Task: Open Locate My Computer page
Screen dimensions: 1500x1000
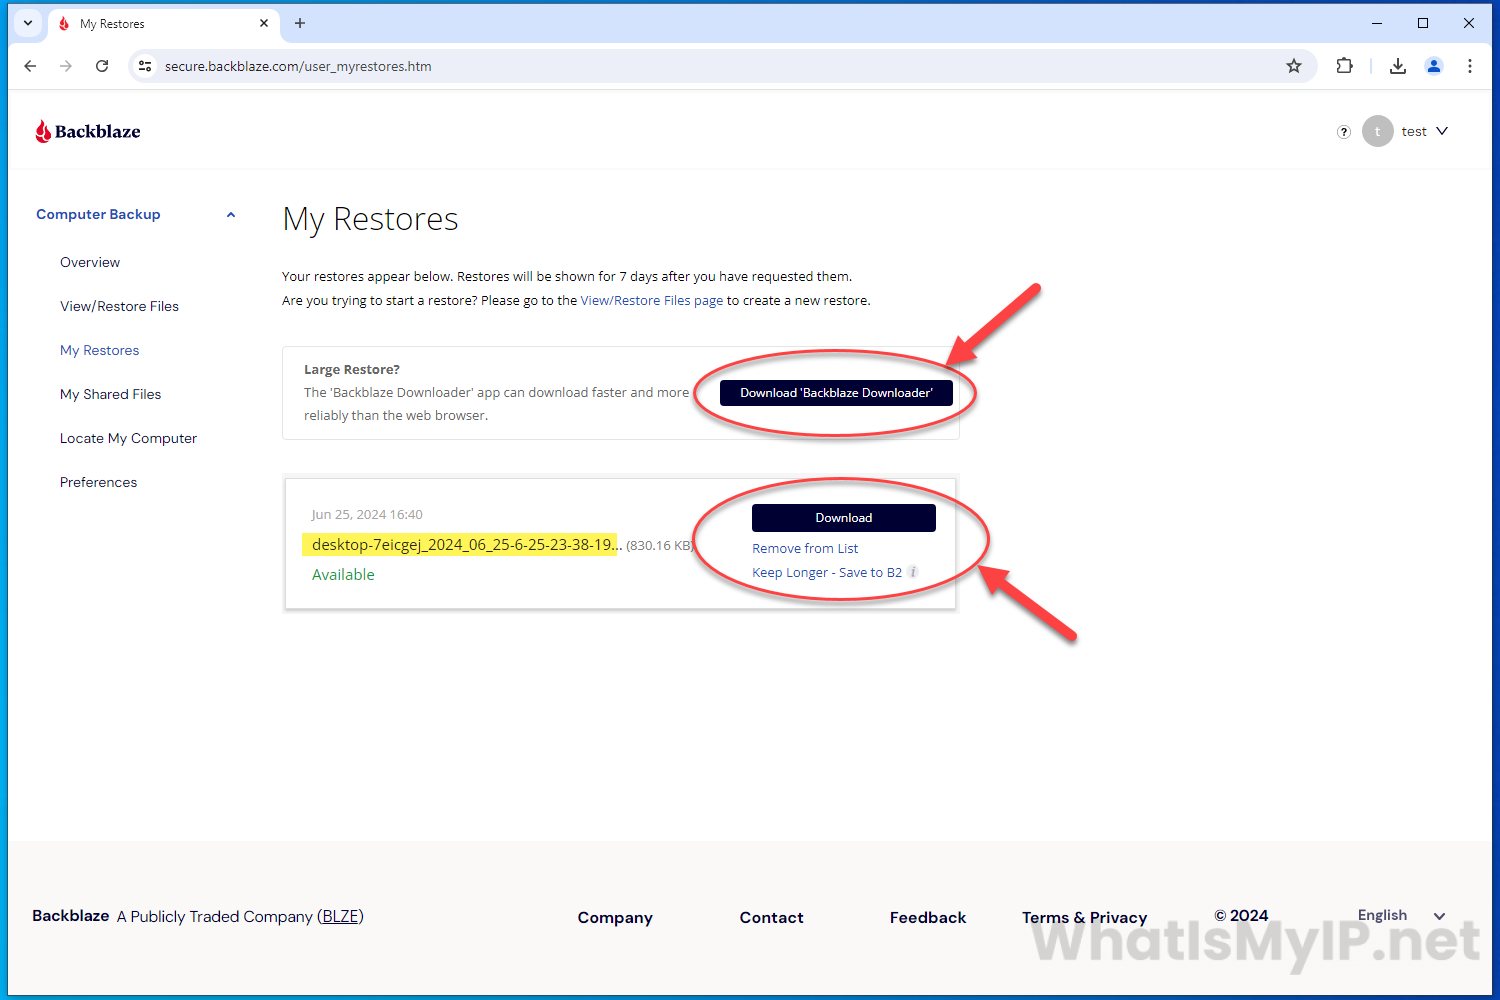Action: [128, 438]
